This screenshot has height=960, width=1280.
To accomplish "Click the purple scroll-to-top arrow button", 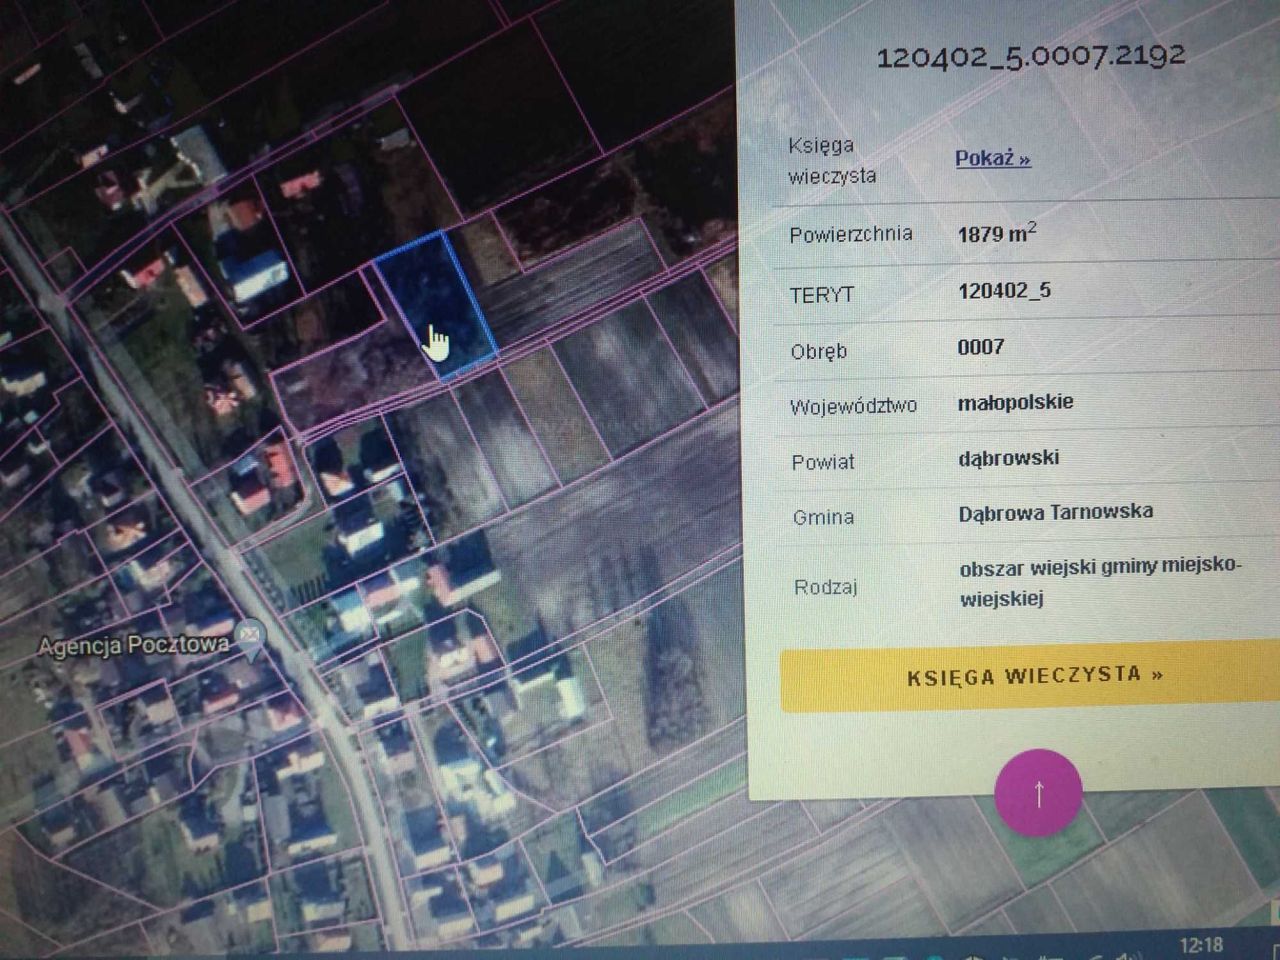I will (1038, 792).
